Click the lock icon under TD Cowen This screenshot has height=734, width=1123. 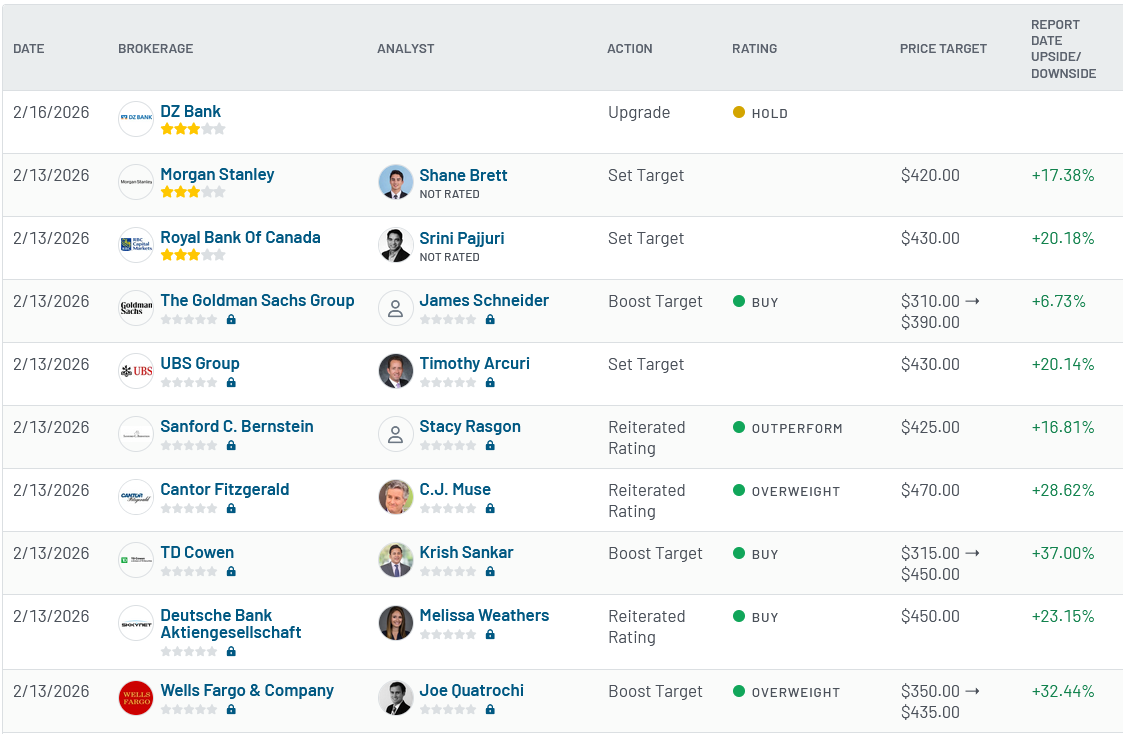[231, 571]
